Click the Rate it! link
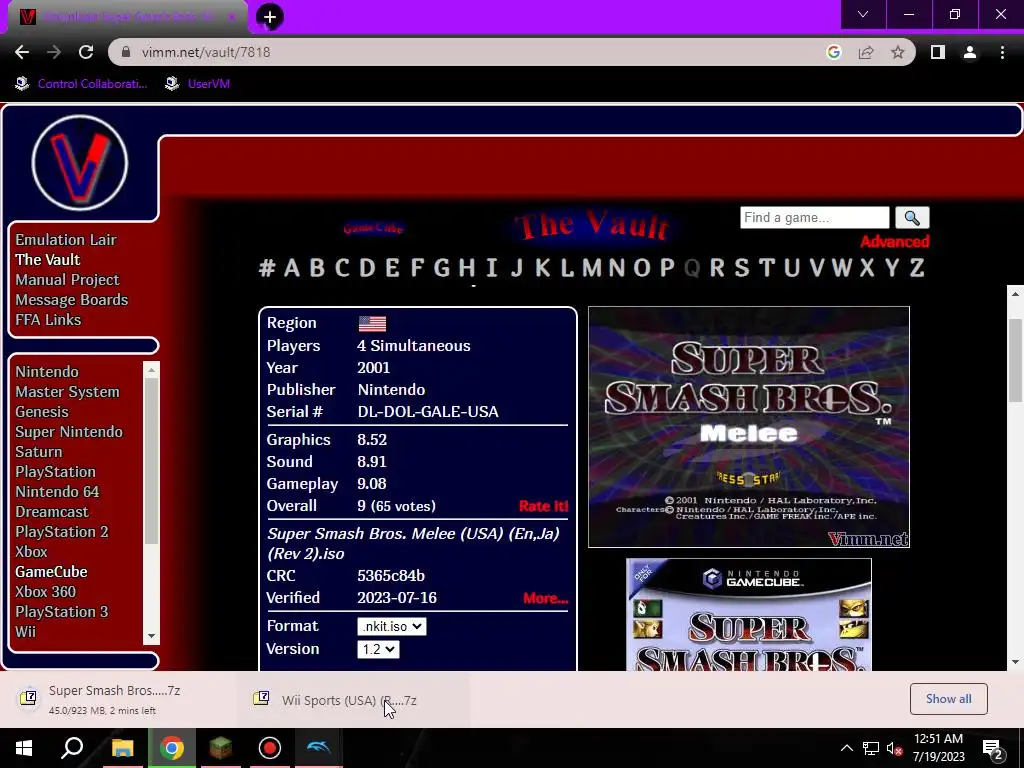The image size is (1024, 768). tap(543, 506)
